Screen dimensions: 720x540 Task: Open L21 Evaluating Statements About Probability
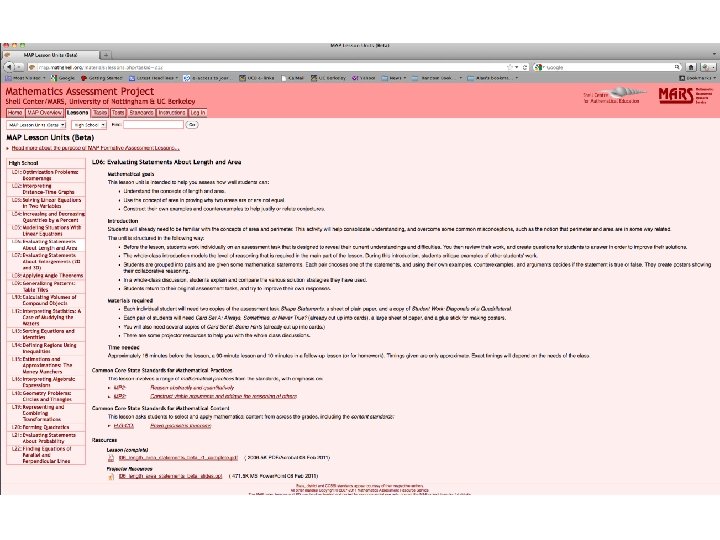click(44, 439)
